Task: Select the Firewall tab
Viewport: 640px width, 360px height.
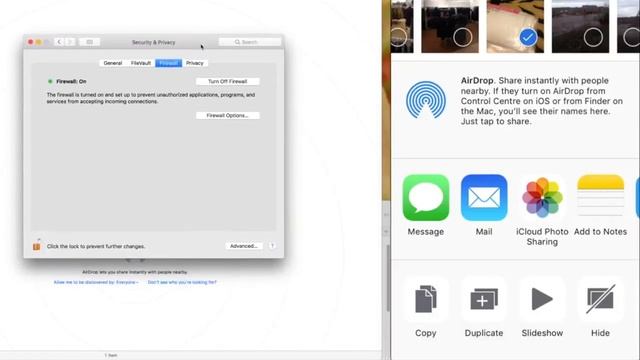Action: coord(169,63)
